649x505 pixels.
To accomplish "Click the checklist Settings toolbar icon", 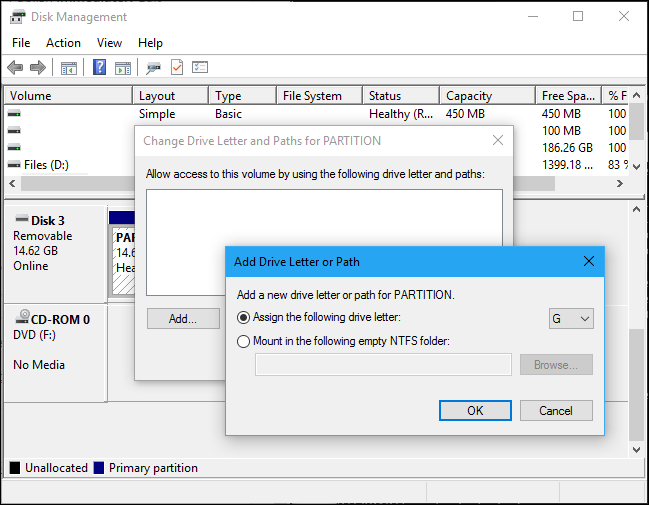I will coord(200,68).
